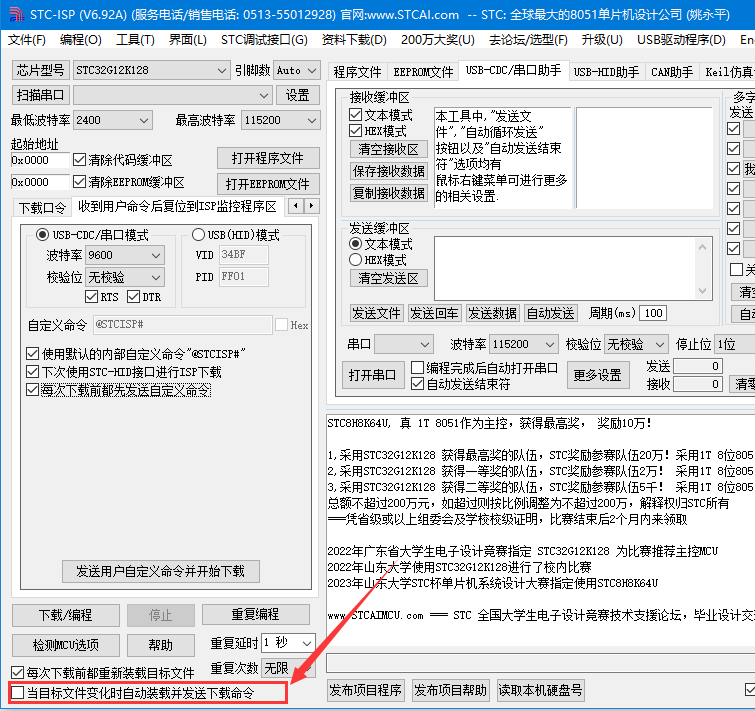Select the USB(HID)模式 radio button
The width and height of the screenshot is (755, 711).
point(198,234)
